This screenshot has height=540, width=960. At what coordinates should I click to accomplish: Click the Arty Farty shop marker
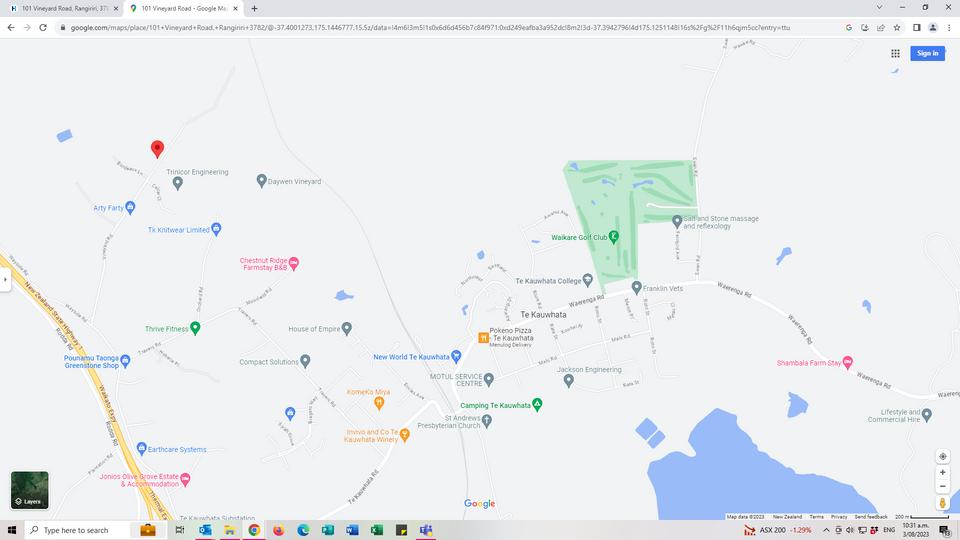[x=130, y=208]
